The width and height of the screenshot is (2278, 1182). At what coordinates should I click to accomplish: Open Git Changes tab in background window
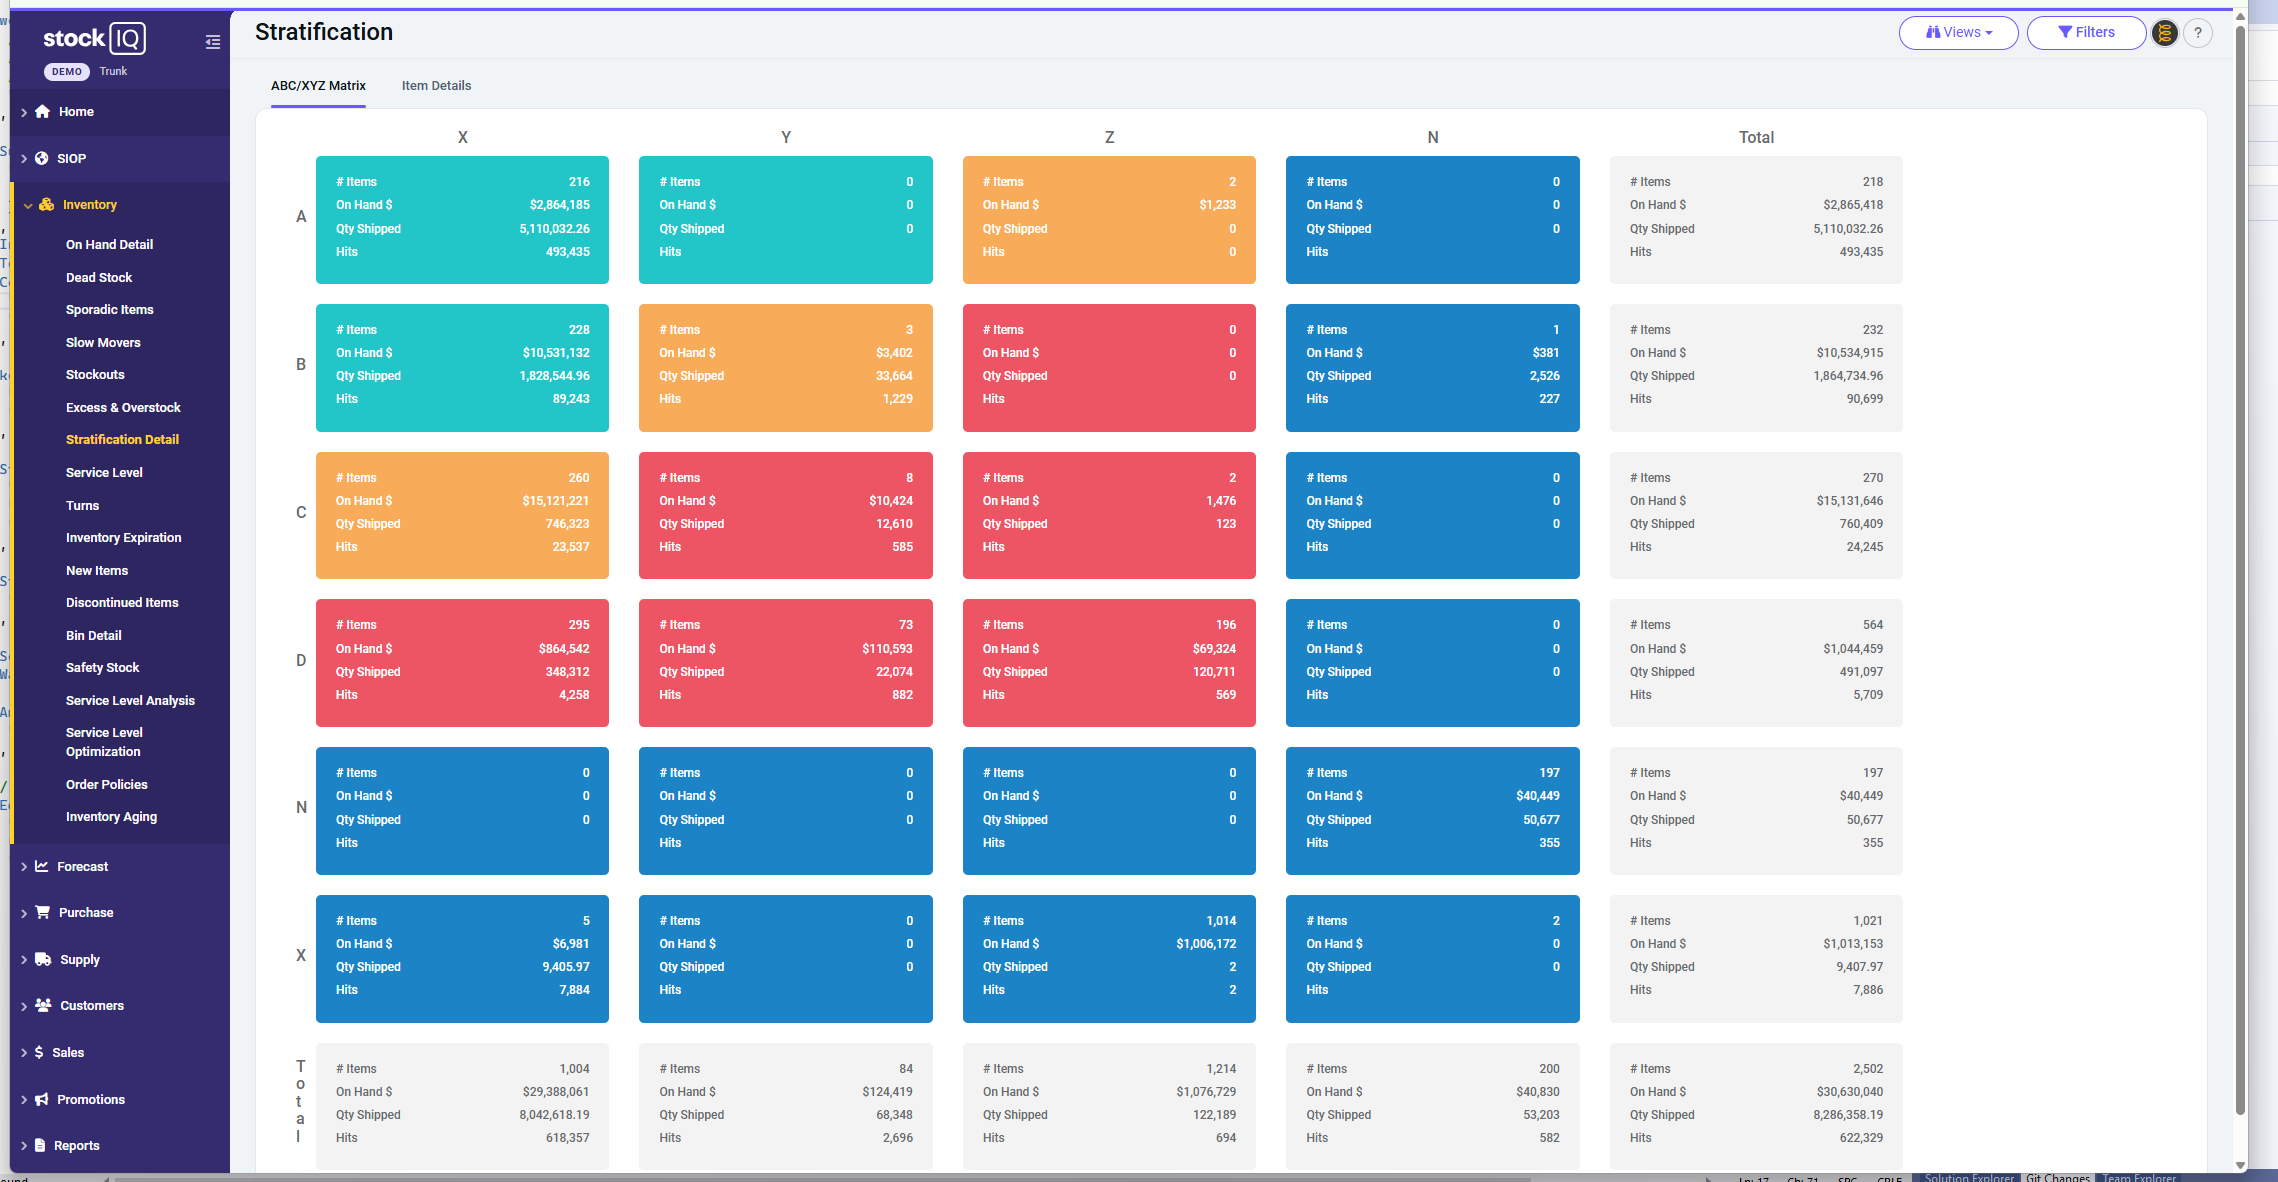pos(2058,1177)
